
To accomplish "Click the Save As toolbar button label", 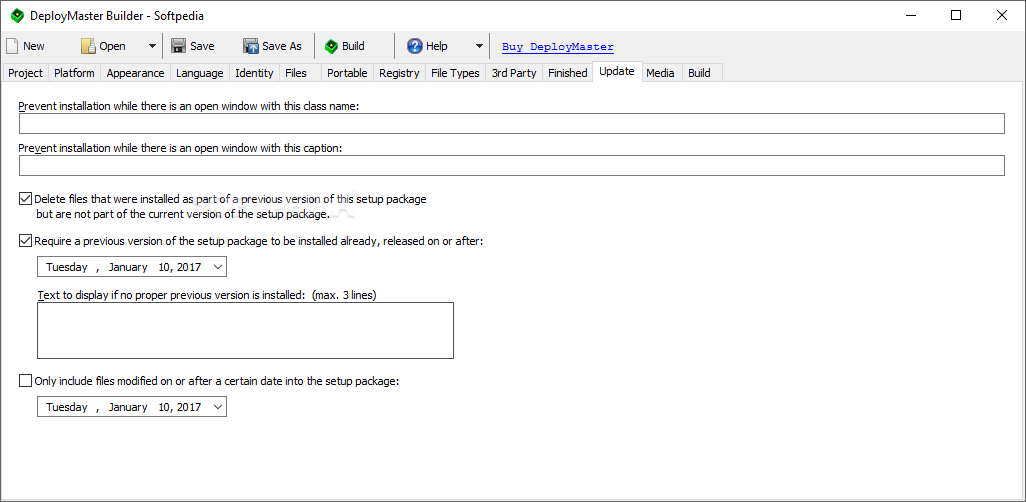I will point(282,46).
